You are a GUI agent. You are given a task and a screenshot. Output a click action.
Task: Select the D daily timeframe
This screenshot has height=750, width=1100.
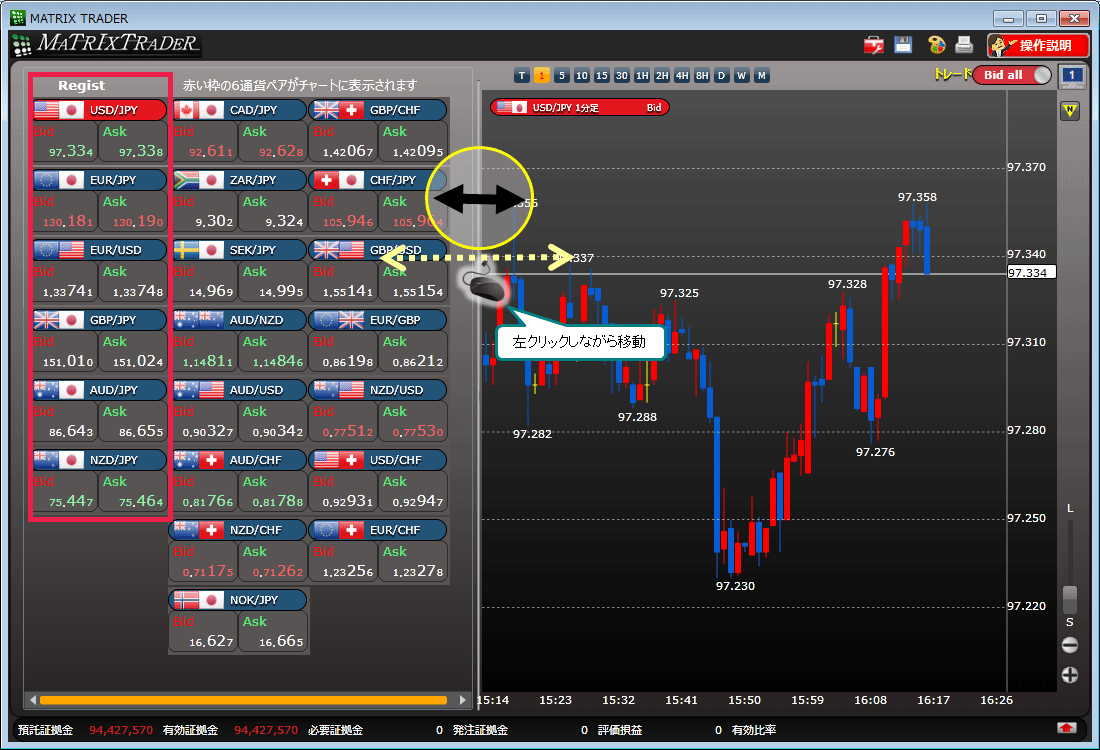722,76
